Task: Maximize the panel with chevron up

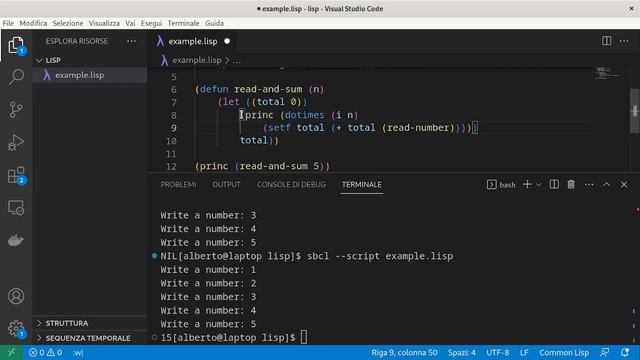Action: pos(606,184)
